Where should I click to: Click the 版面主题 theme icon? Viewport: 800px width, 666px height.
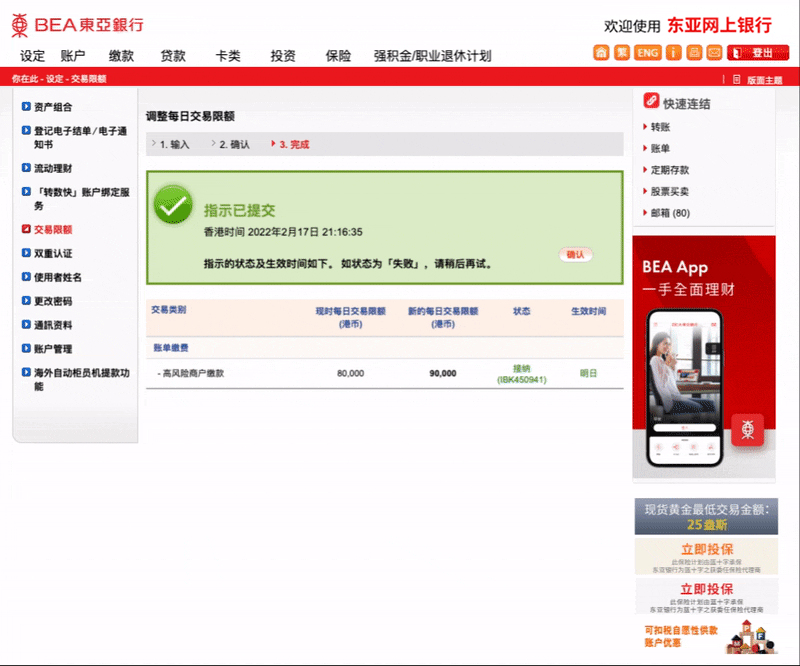click(x=736, y=80)
